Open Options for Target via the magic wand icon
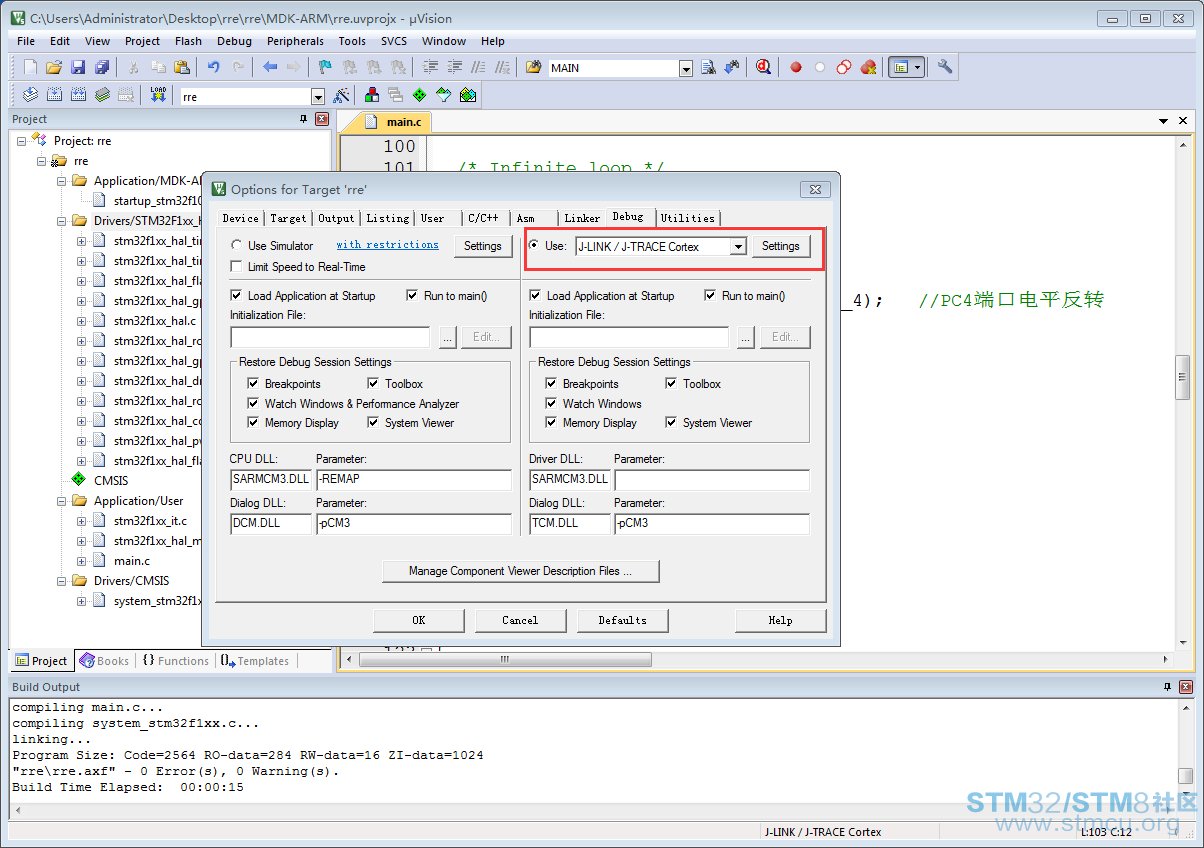Image resolution: width=1204 pixels, height=848 pixels. [x=341, y=95]
